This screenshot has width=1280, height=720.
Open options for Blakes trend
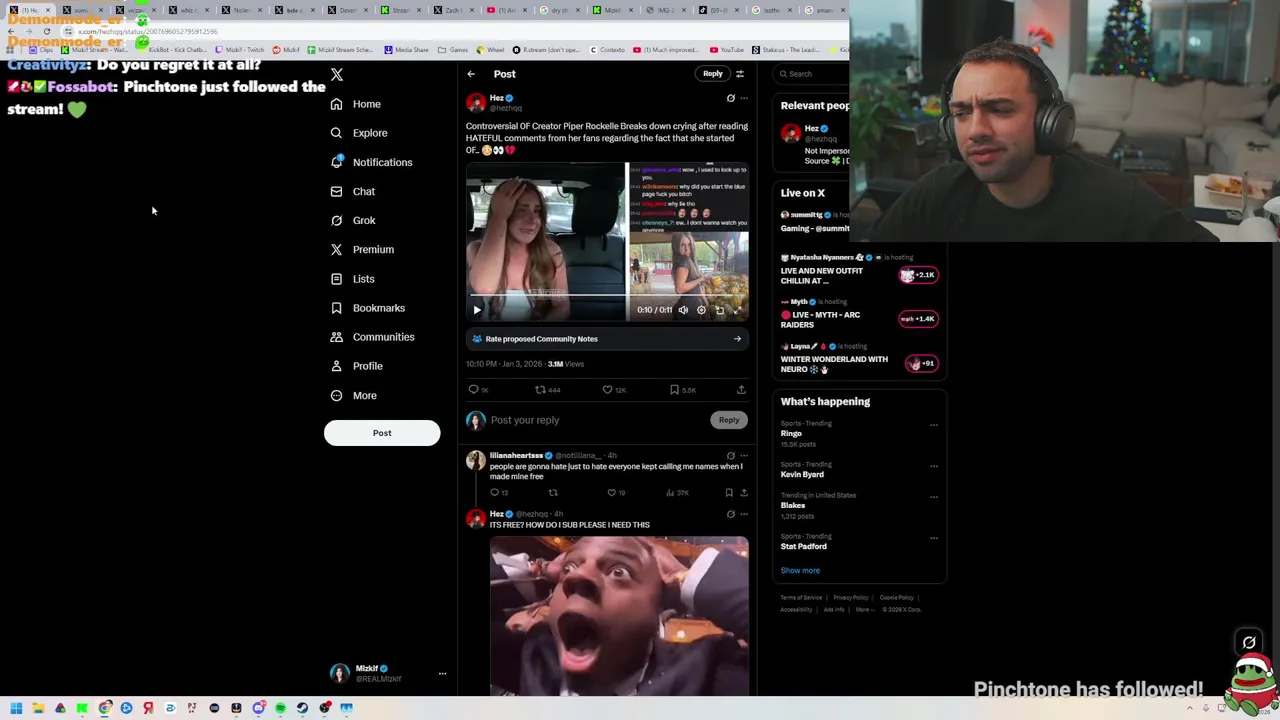click(x=934, y=497)
